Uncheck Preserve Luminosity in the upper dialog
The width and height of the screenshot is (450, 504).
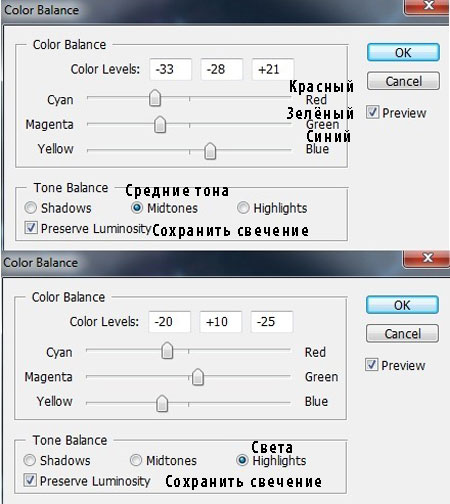pos(31,228)
